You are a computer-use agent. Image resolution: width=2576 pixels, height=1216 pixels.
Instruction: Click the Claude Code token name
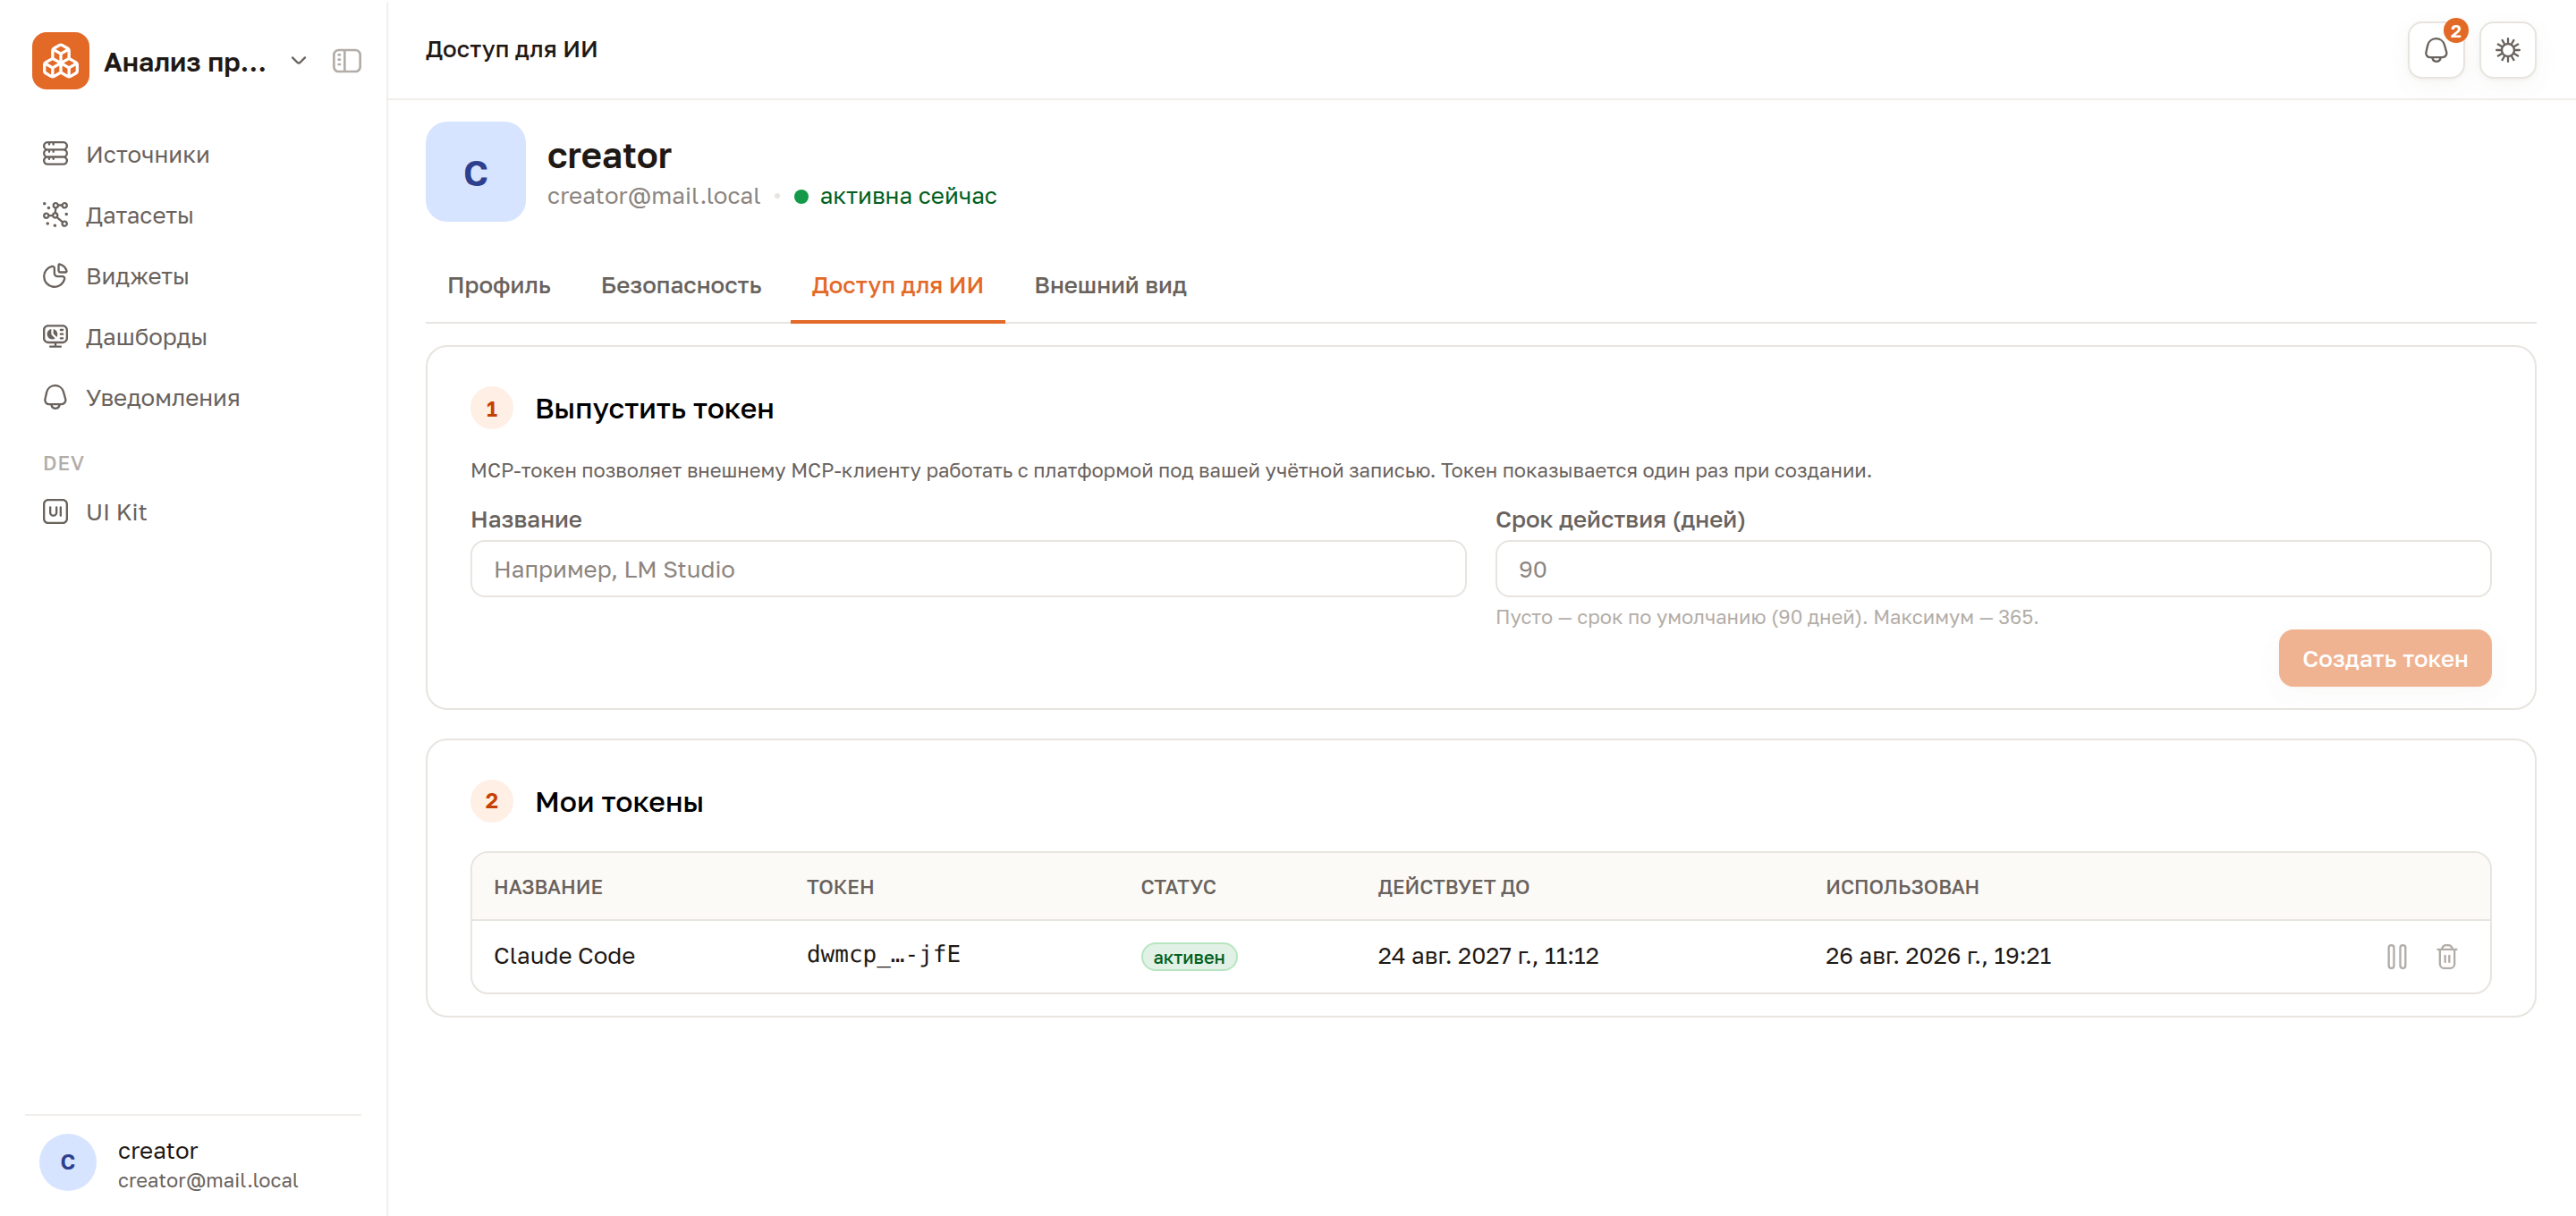[564, 956]
